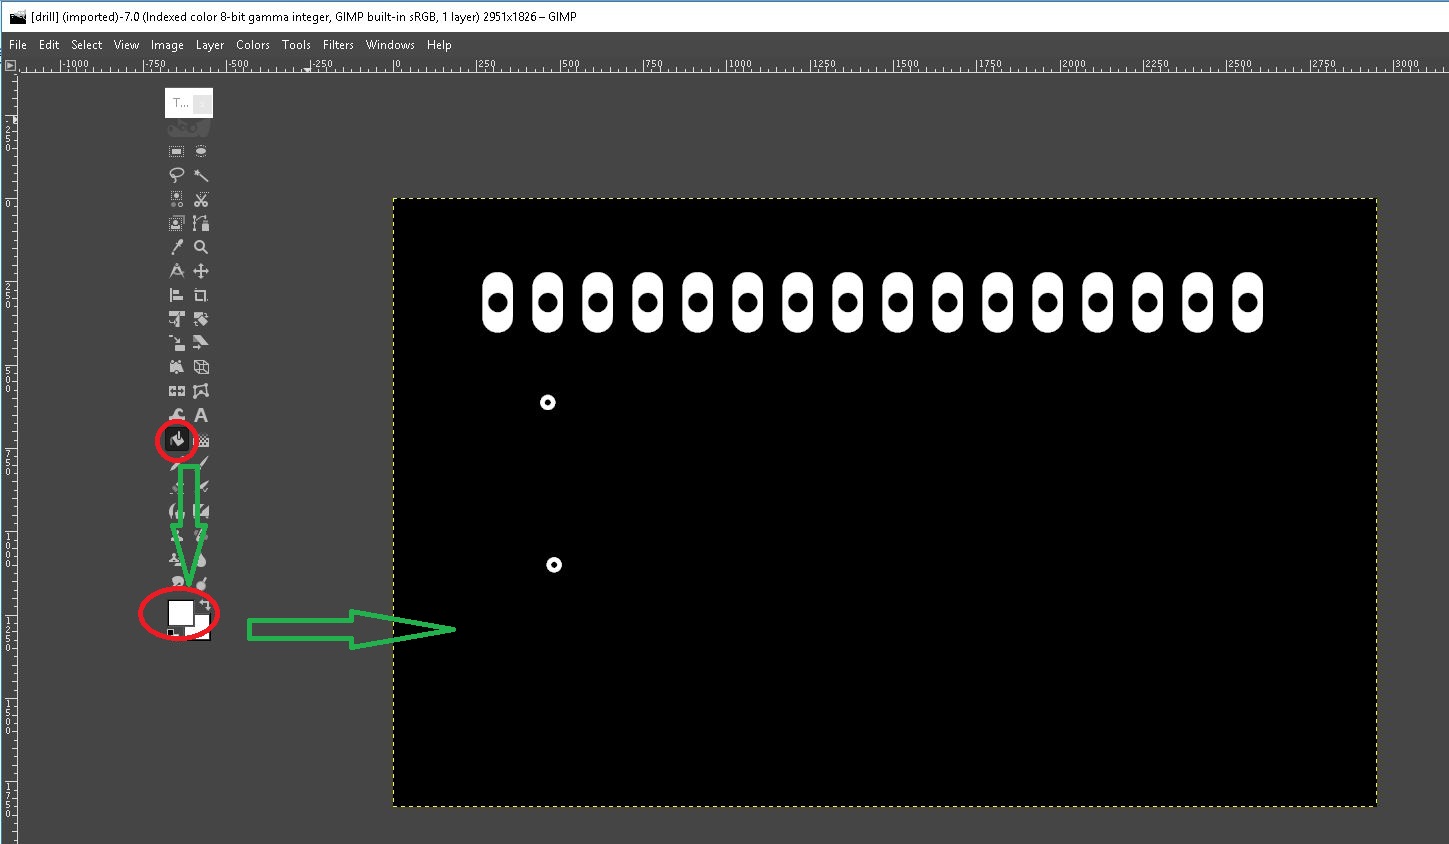Select the Handle Transform tool
Screen dimensions: 1449x844
176,367
